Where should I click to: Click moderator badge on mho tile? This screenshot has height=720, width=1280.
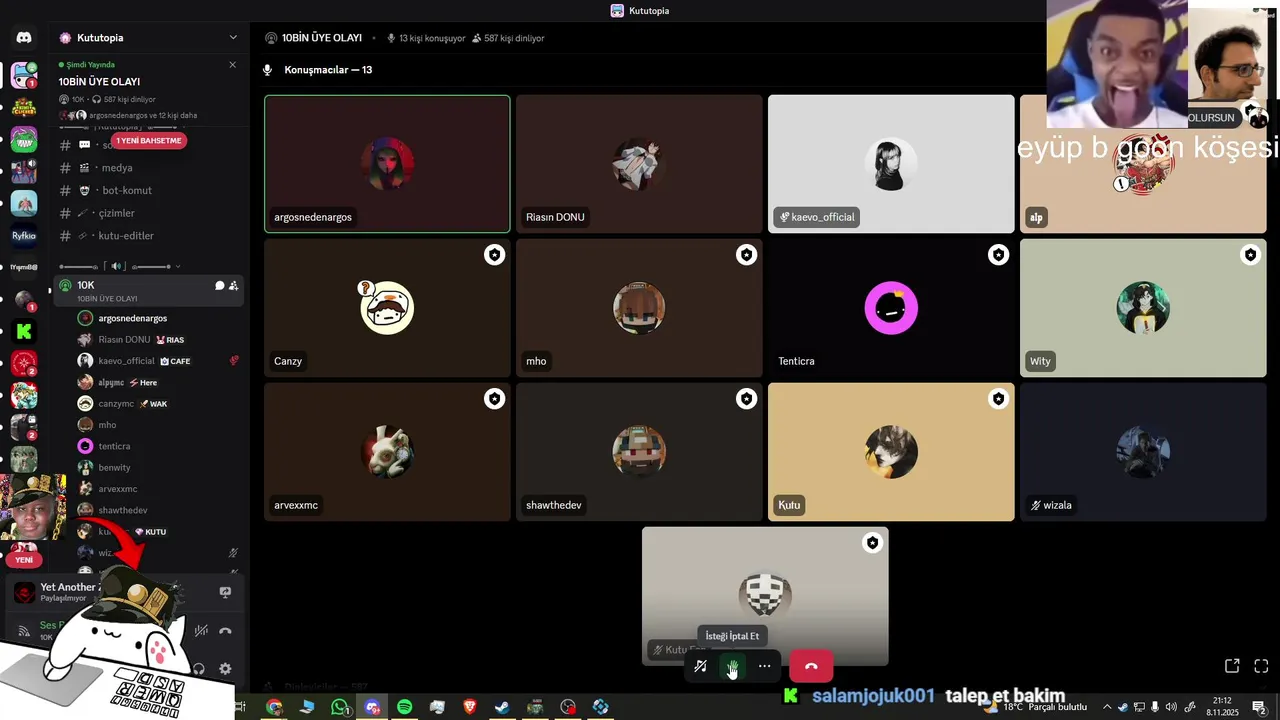pyautogui.click(x=746, y=255)
